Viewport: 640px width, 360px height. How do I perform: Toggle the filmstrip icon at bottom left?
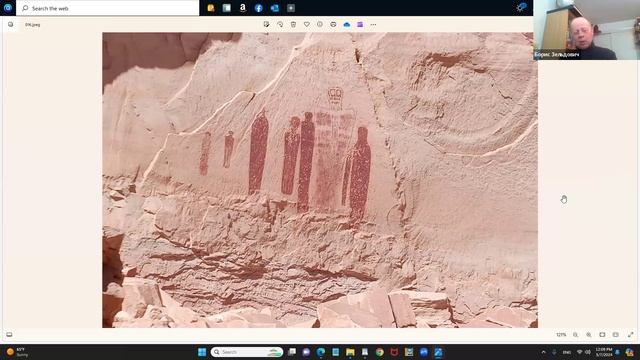9,335
